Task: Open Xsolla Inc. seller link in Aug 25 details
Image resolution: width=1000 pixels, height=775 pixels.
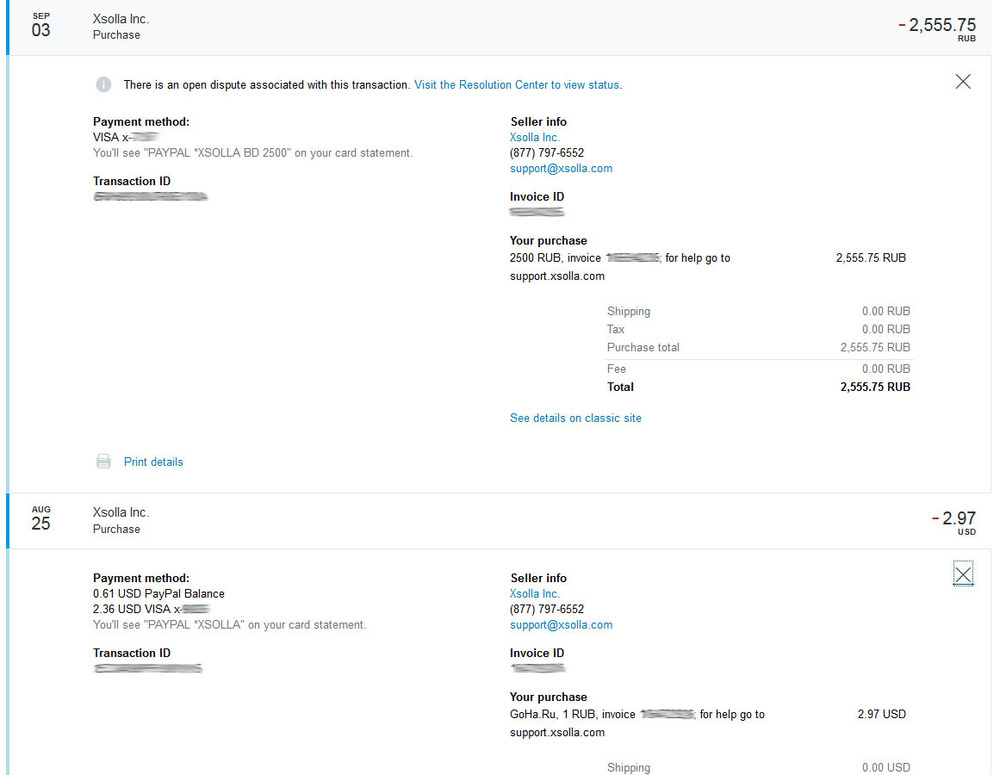Action: click(535, 593)
